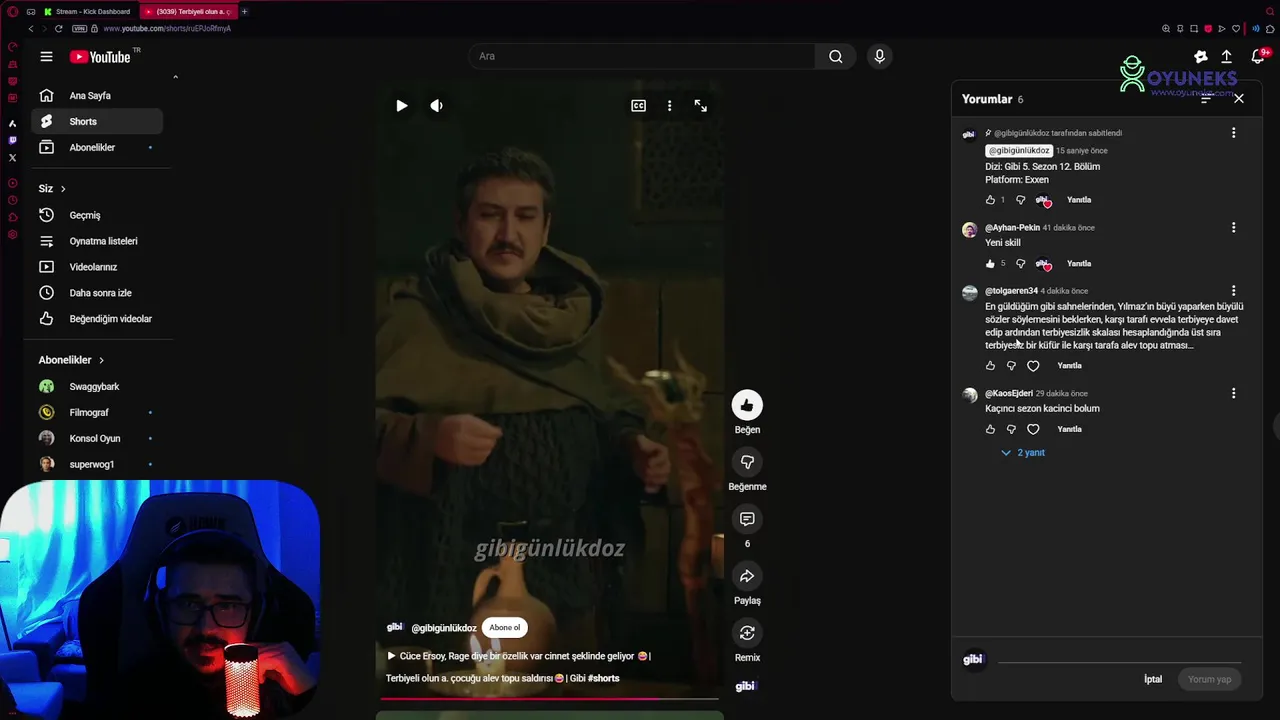Open the @gibigünlükdoz channel link under video
This screenshot has height=720, width=1280.
click(x=444, y=628)
